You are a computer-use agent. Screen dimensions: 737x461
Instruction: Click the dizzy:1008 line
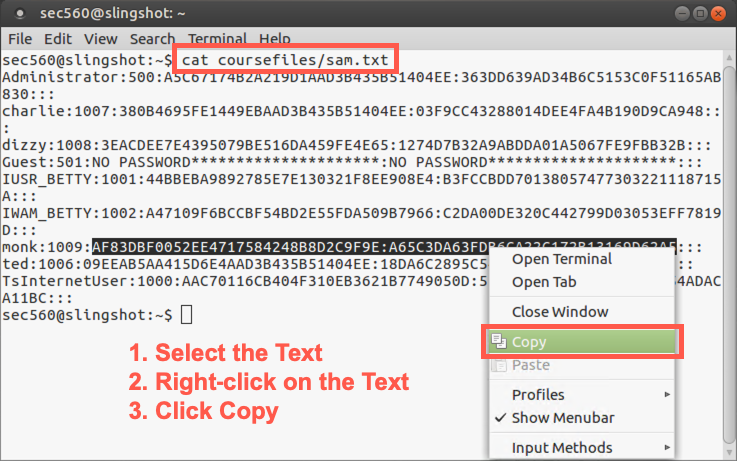tap(357, 145)
